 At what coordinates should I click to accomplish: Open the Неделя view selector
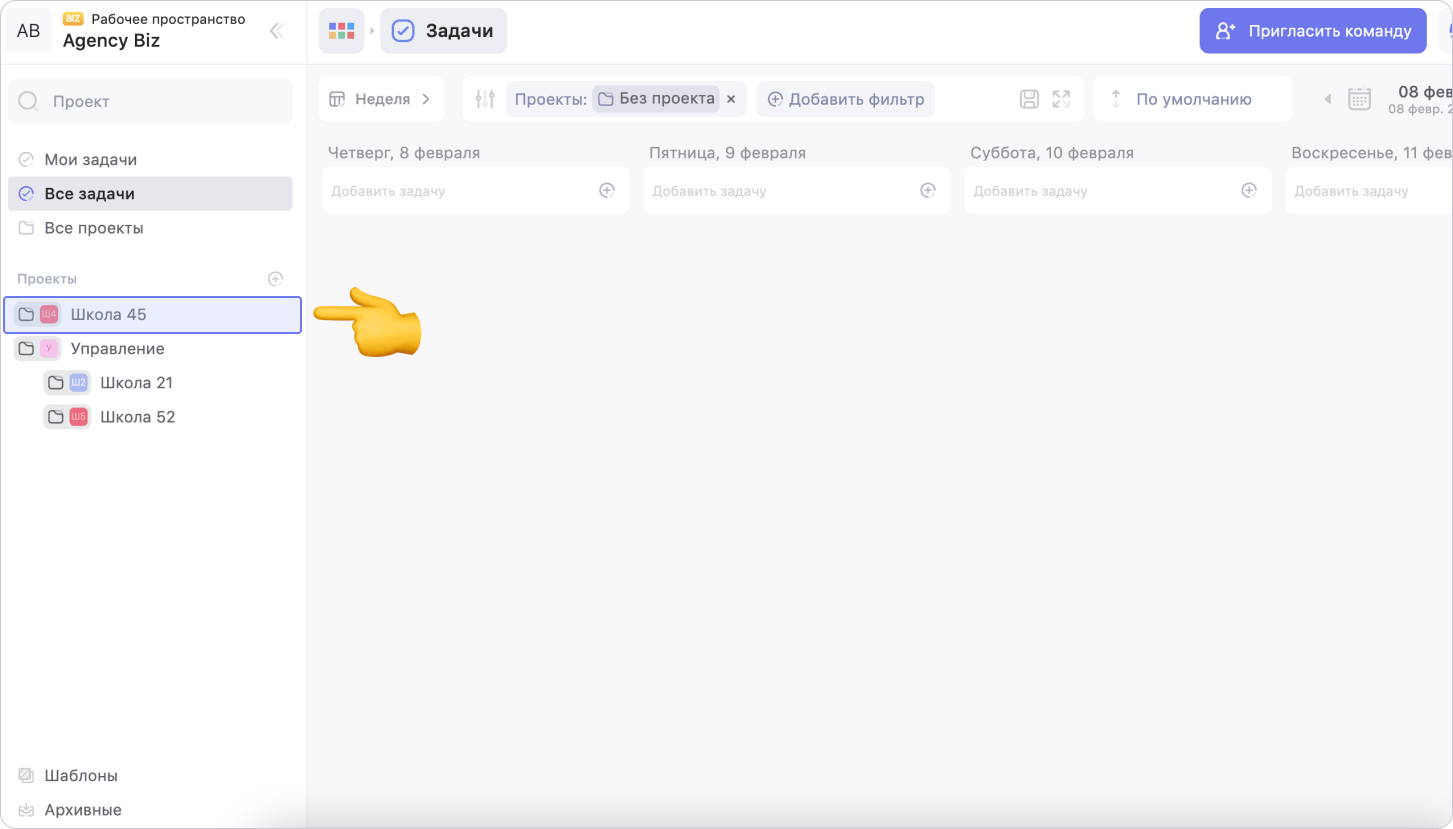[x=380, y=99]
